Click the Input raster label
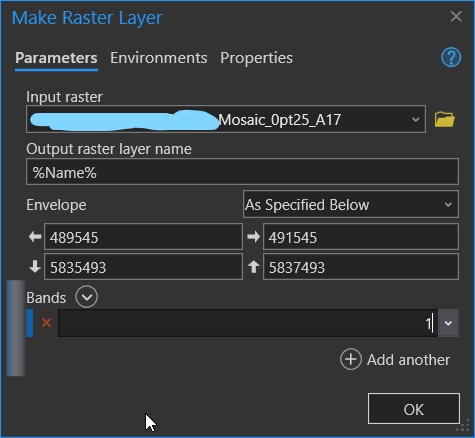 coord(64,97)
